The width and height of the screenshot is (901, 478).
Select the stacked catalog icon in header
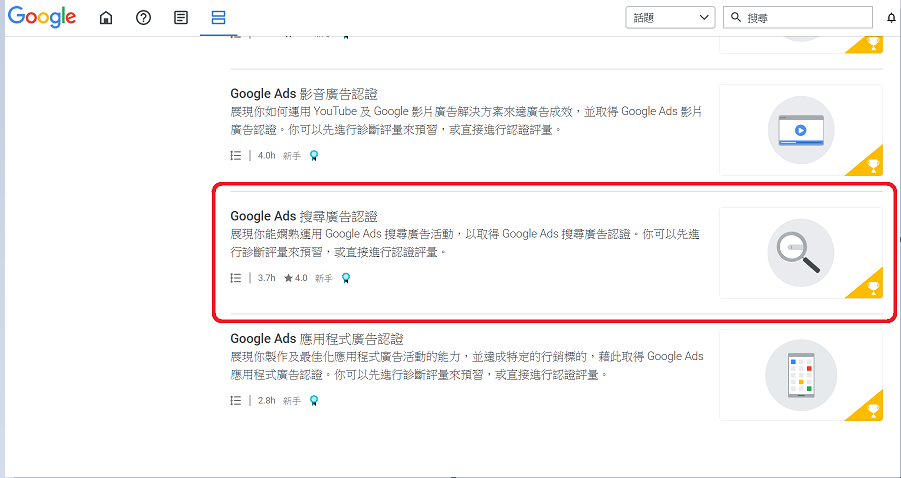(x=218, y=18)
